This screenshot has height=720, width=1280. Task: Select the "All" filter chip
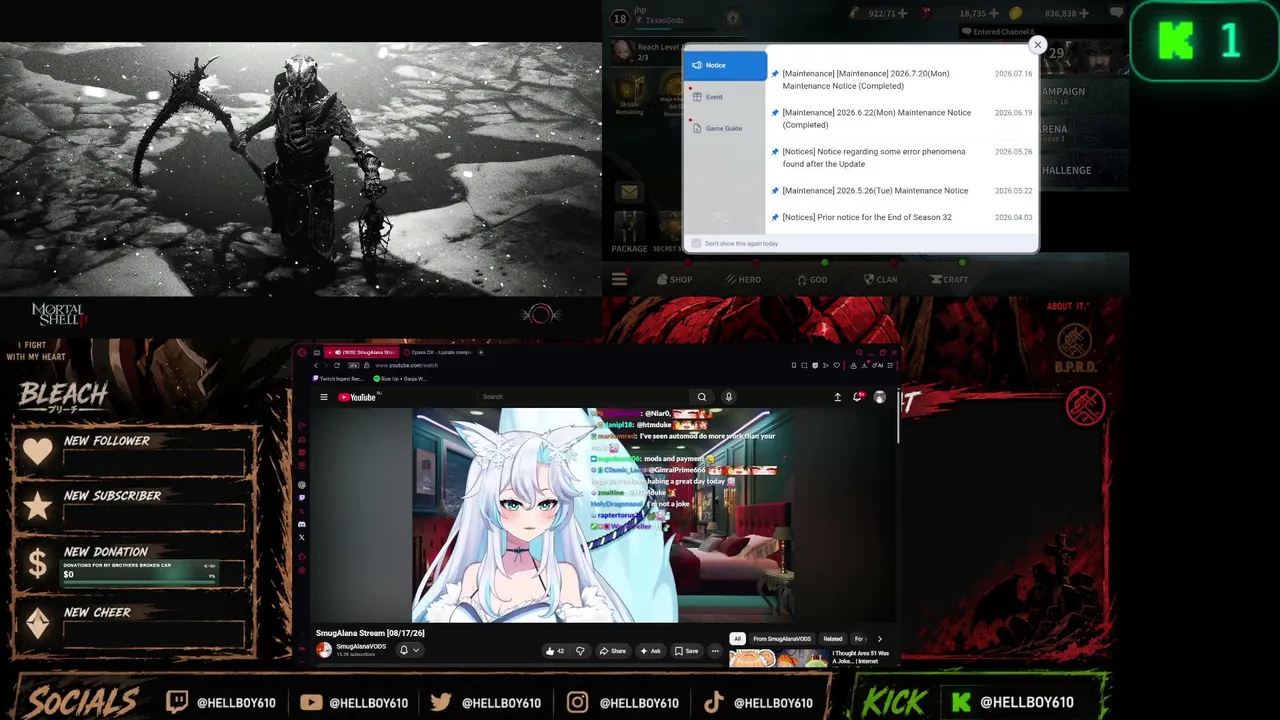coord(737,639)
